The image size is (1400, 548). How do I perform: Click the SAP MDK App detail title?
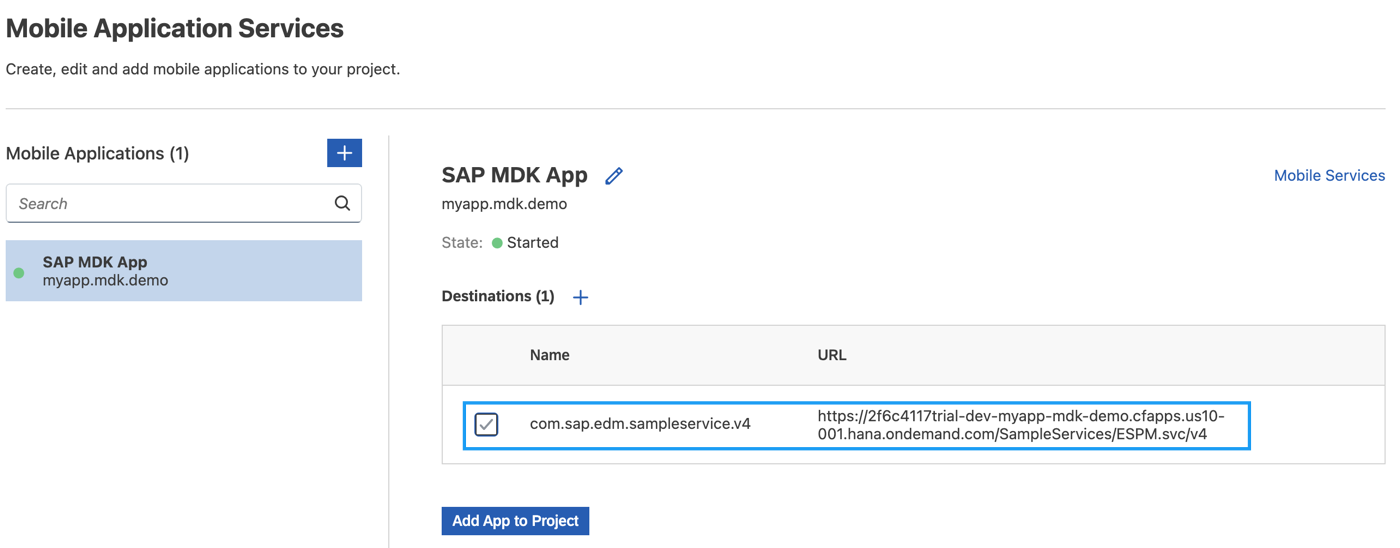pyautogui.click(x=515, y=175)
